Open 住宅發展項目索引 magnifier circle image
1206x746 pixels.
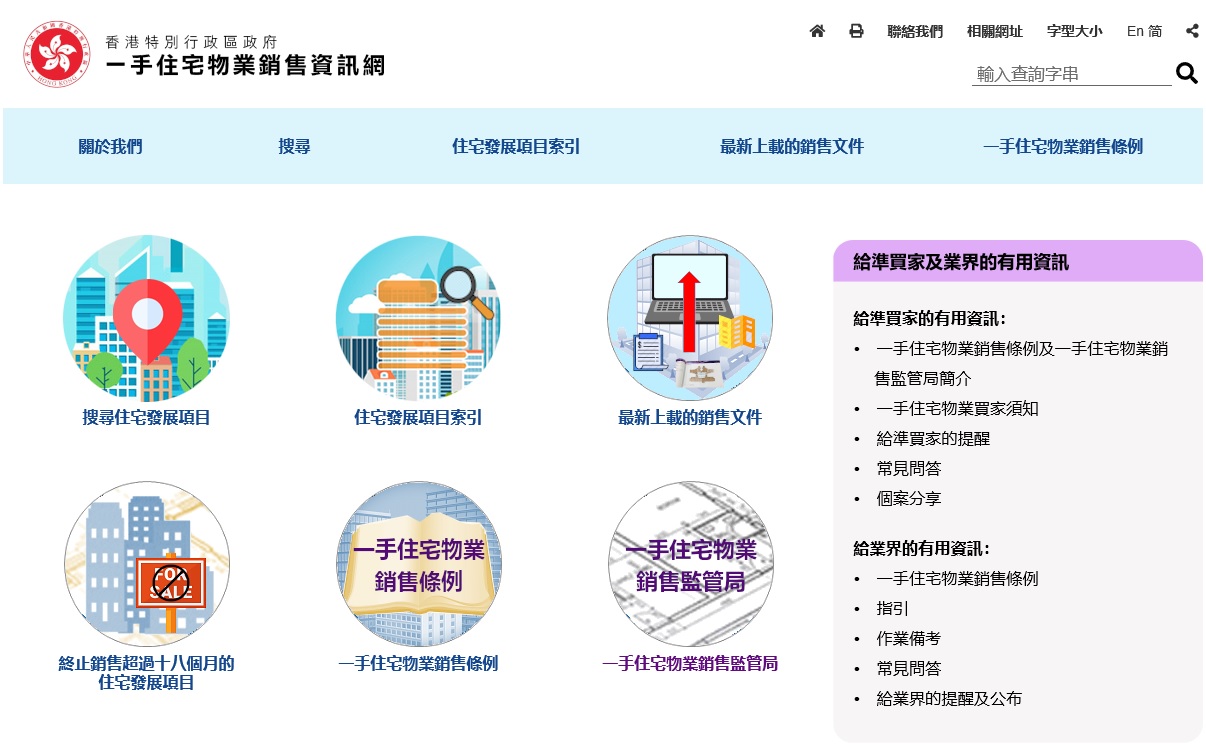coord(418,318)
